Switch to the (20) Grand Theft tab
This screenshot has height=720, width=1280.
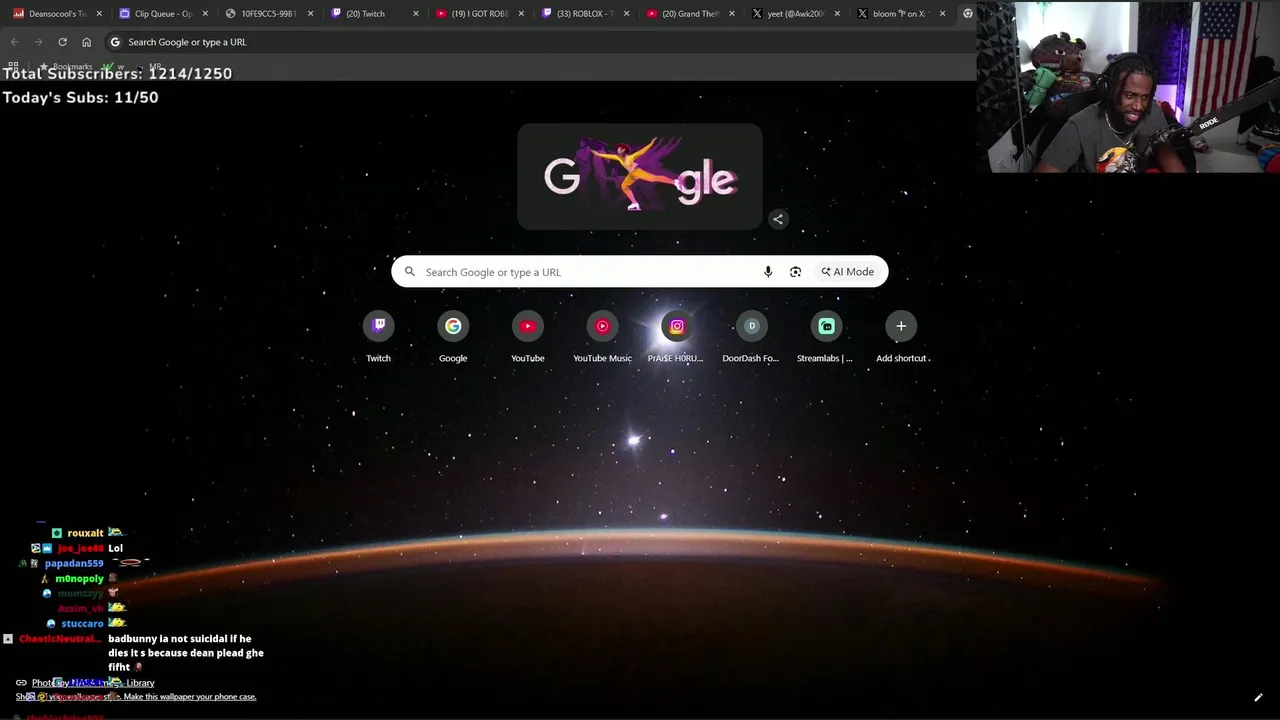(691, 14)
